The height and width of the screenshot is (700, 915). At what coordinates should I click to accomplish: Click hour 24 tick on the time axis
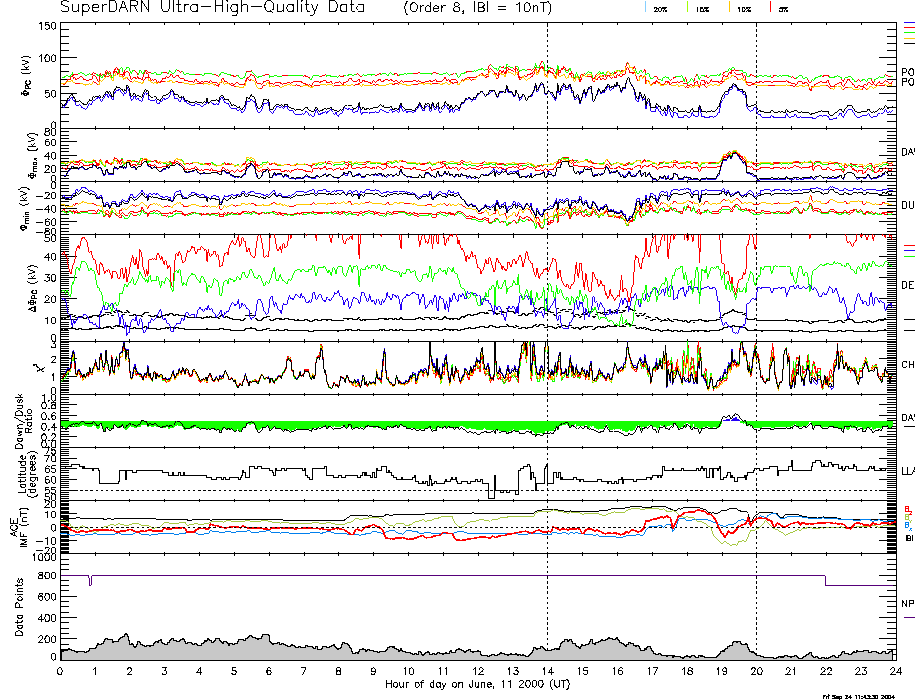pos(894,672)
